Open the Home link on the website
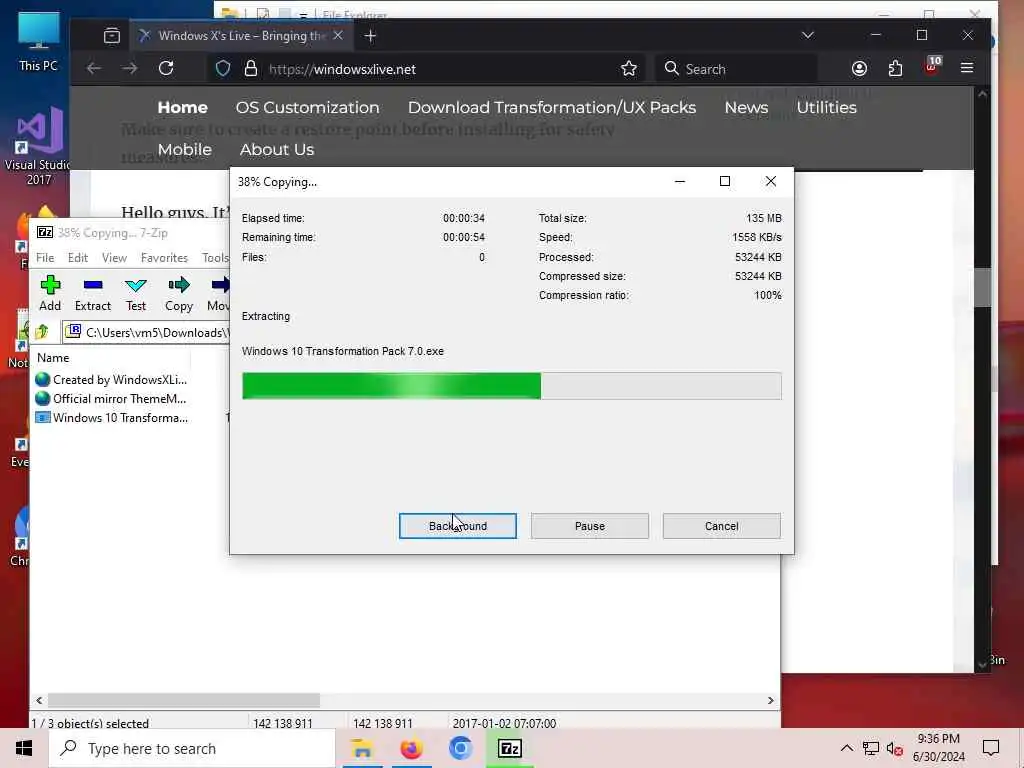Image resolution: width=1024 pixels, height=768 pixels. [x=182, y=108]
